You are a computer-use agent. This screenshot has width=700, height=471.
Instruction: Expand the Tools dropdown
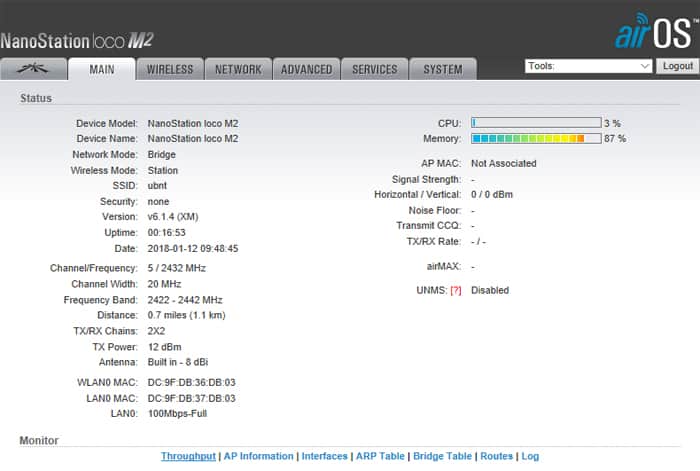pyautogui.click(x=588, y=66)
